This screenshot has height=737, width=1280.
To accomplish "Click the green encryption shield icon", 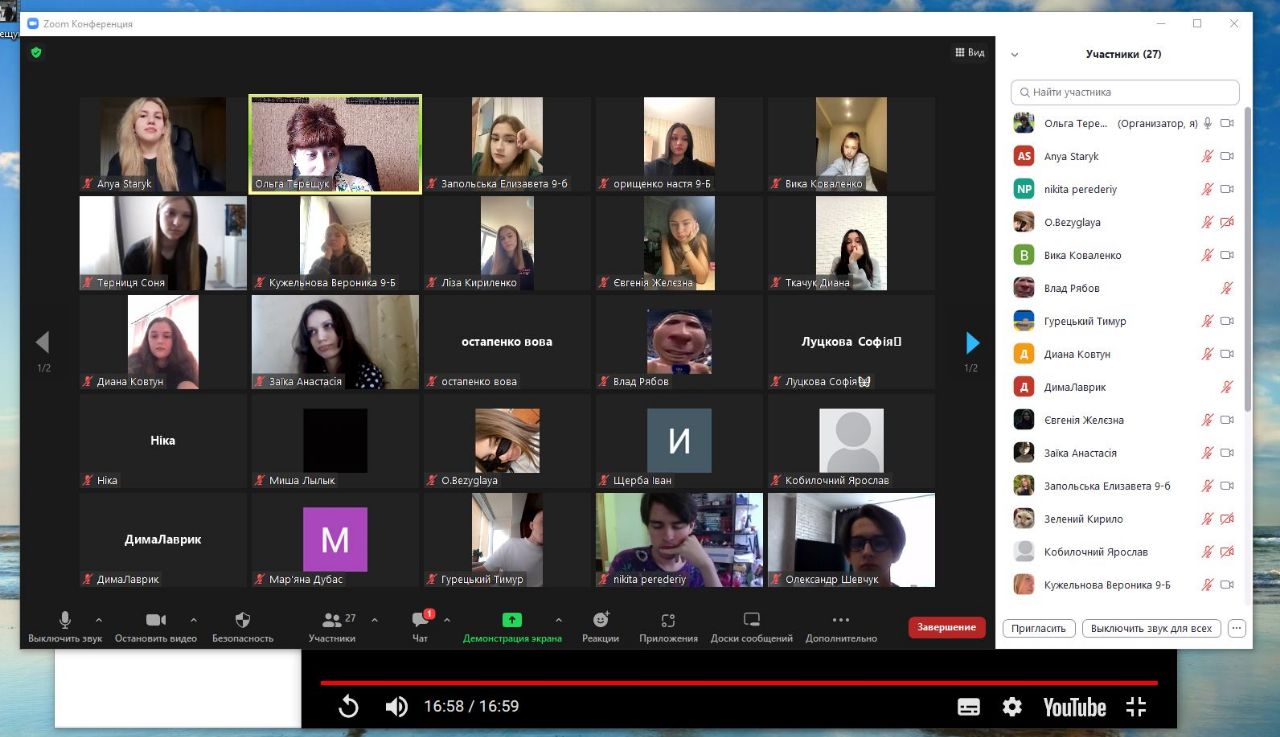I will (36, 52).
